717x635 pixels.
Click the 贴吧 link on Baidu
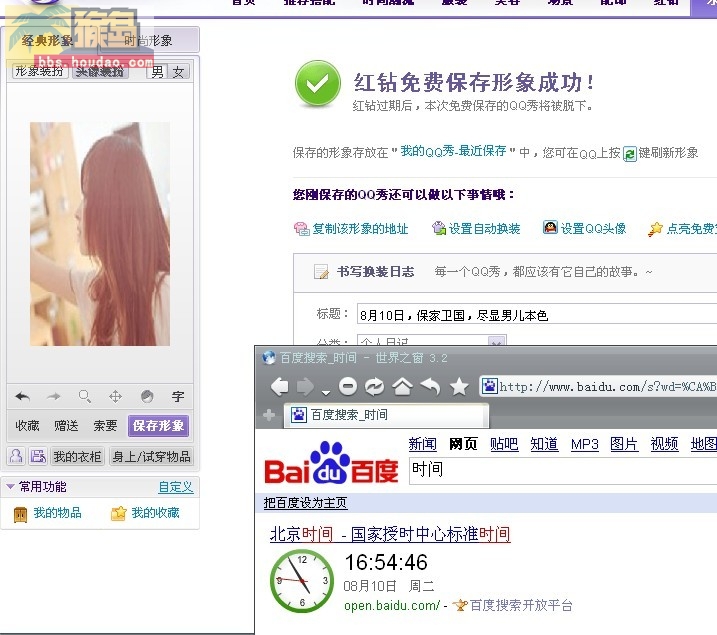504,444
